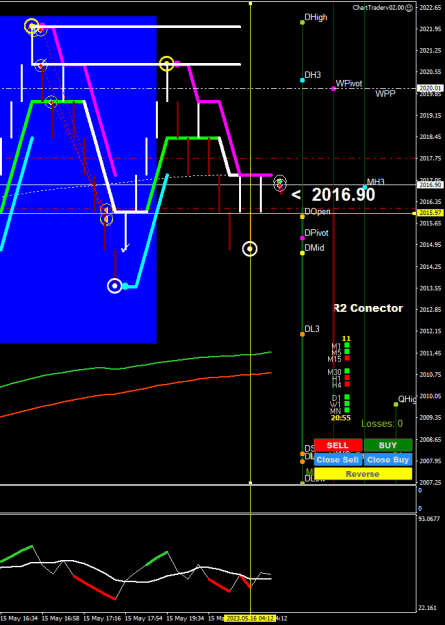445x625 pixels.
Task: Click the Close Sell button
Action: [x=338, y=460]
